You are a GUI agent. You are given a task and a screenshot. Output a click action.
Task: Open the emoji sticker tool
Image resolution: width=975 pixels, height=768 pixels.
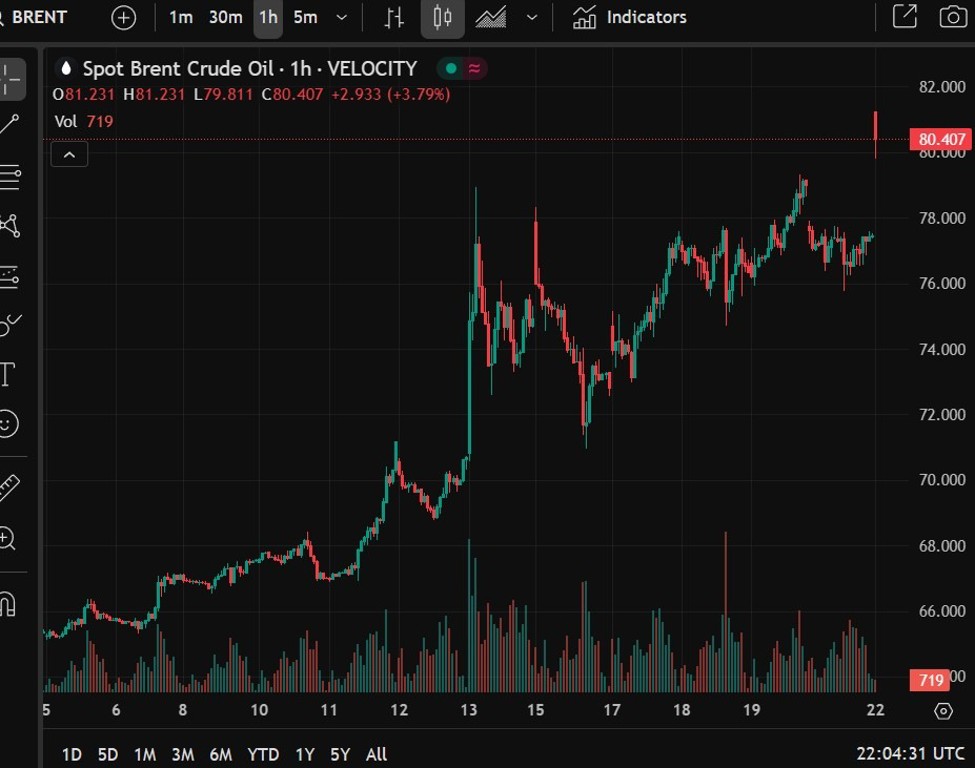tap(10, 424)
